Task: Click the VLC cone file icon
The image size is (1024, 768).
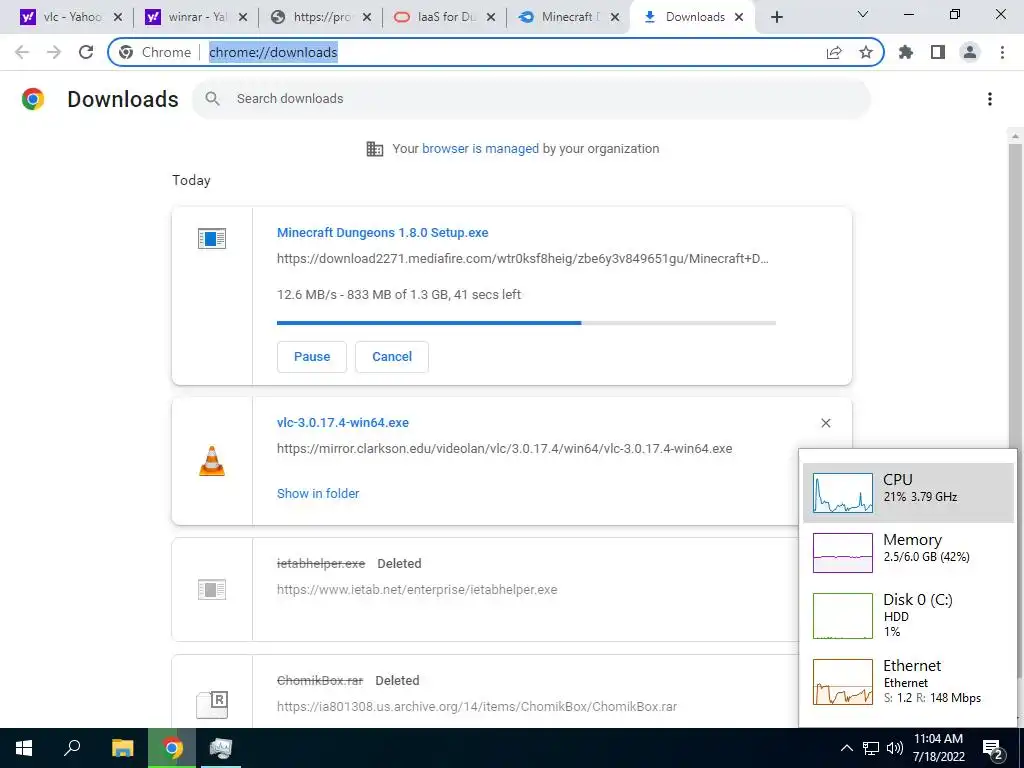Action: click(212, 461)
